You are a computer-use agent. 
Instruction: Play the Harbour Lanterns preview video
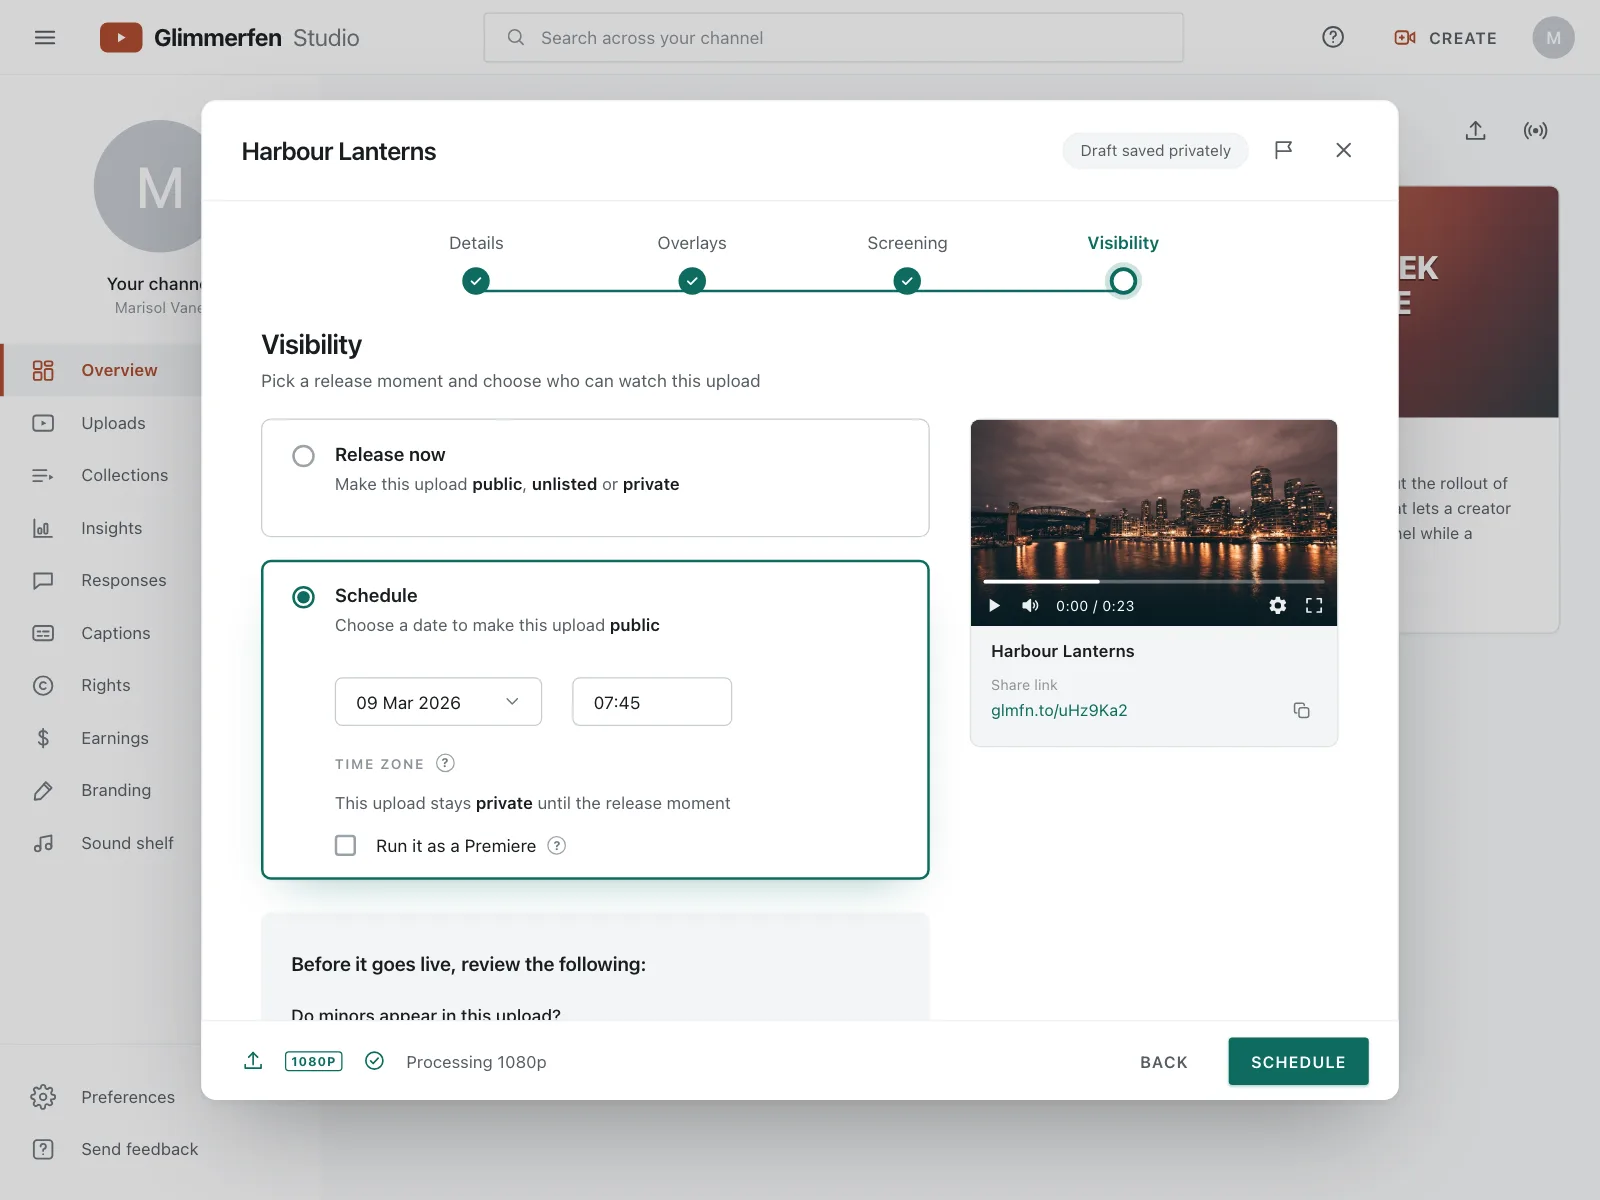pos(994,605)
